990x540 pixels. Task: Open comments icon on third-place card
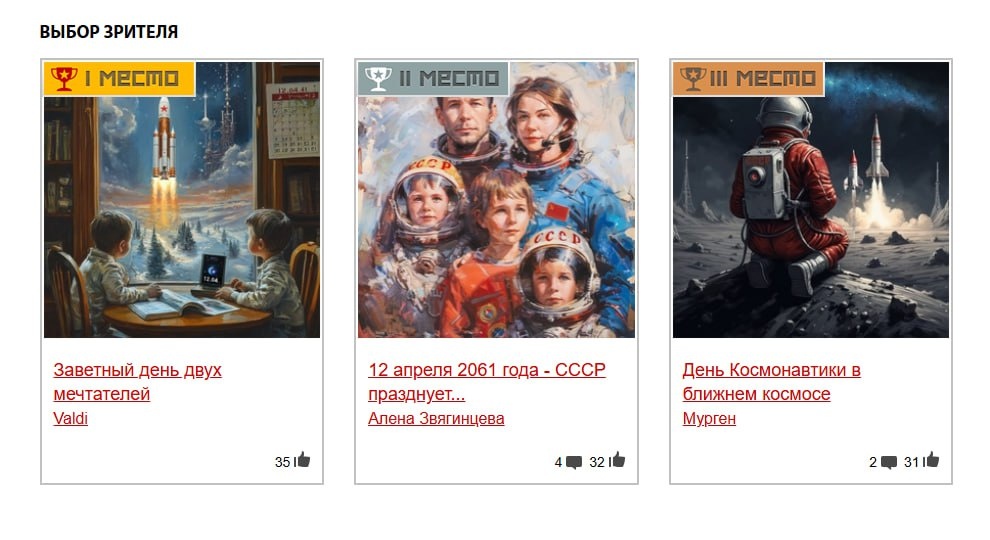[x=888, y=462]
